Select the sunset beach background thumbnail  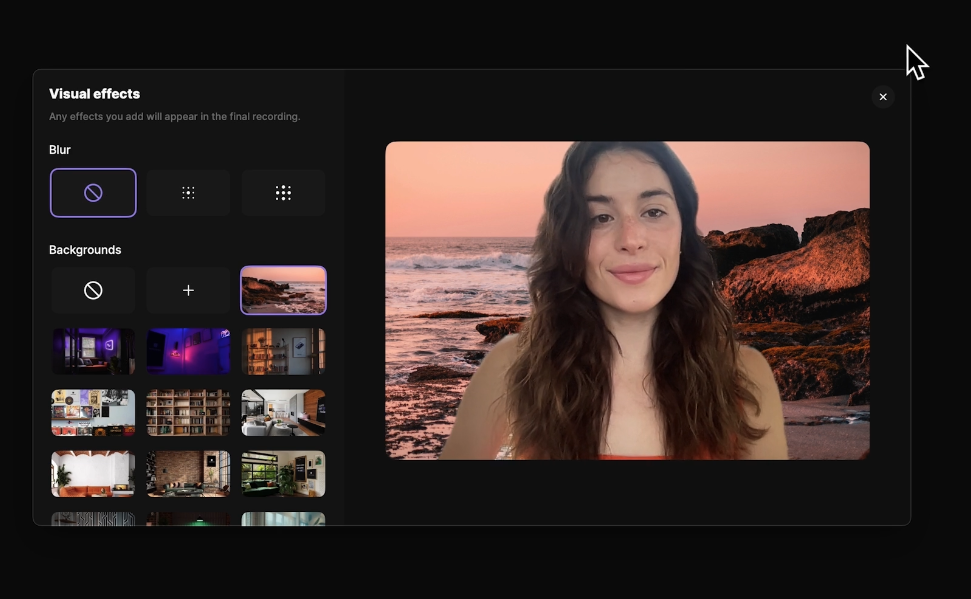pos(283,290)
